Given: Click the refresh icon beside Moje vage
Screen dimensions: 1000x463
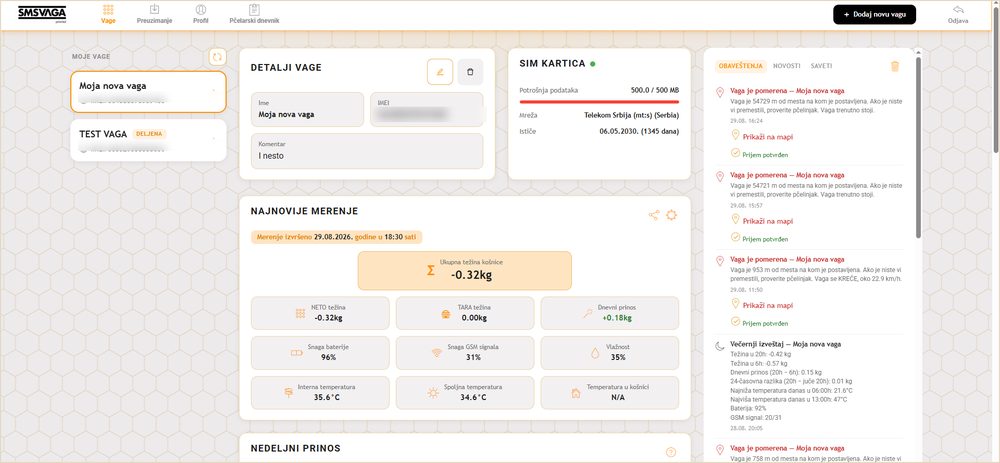Looking at the screenshot, I should [x=217, y=57].
